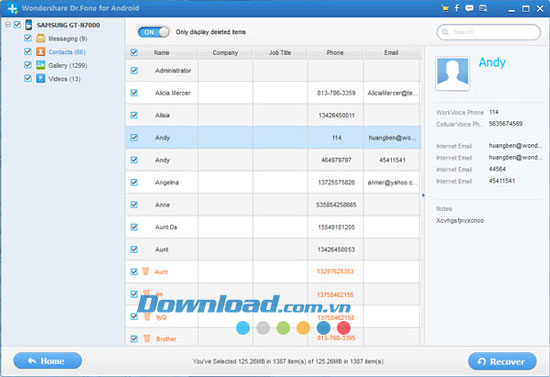The height and width of the screenshot is (377, 550).
Task: Click the Recover button
Action: (502, 361)
